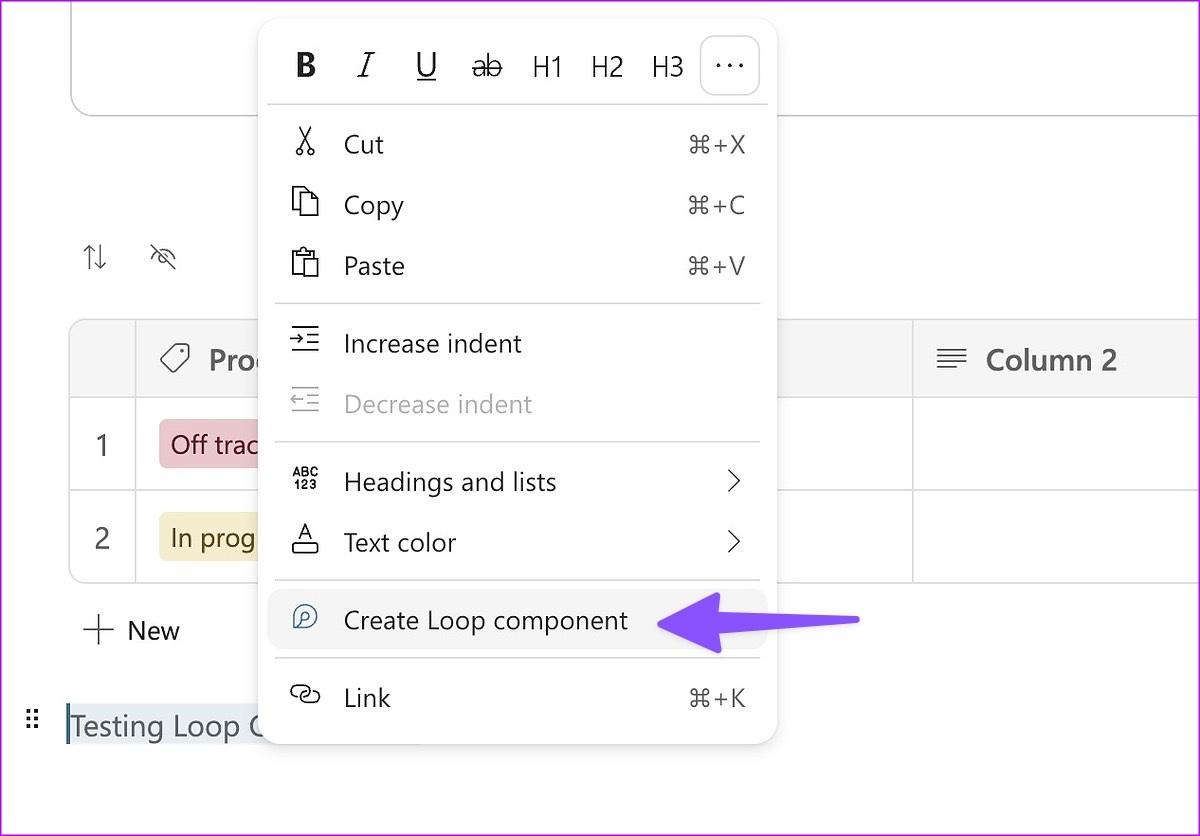Toggle bold formatting in the context toolbar
Screen dimensions: 1200x836
pos(306,66)
